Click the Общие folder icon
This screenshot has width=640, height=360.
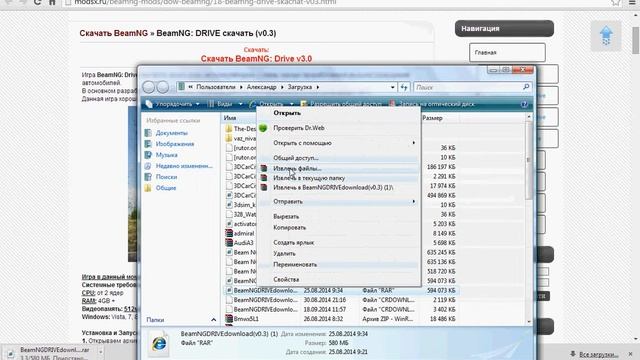point(148,188)
